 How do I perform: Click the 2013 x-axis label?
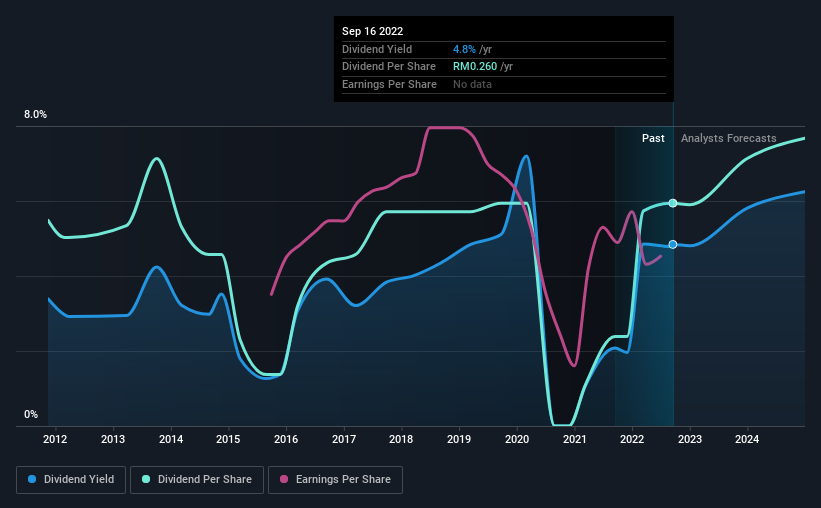113,439
